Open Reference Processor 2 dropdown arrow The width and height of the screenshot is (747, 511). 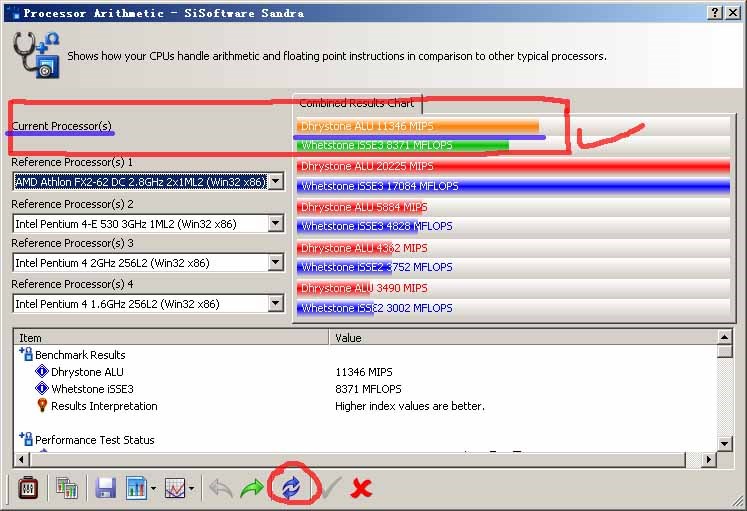pyautogui.click(x=276, y=223)
